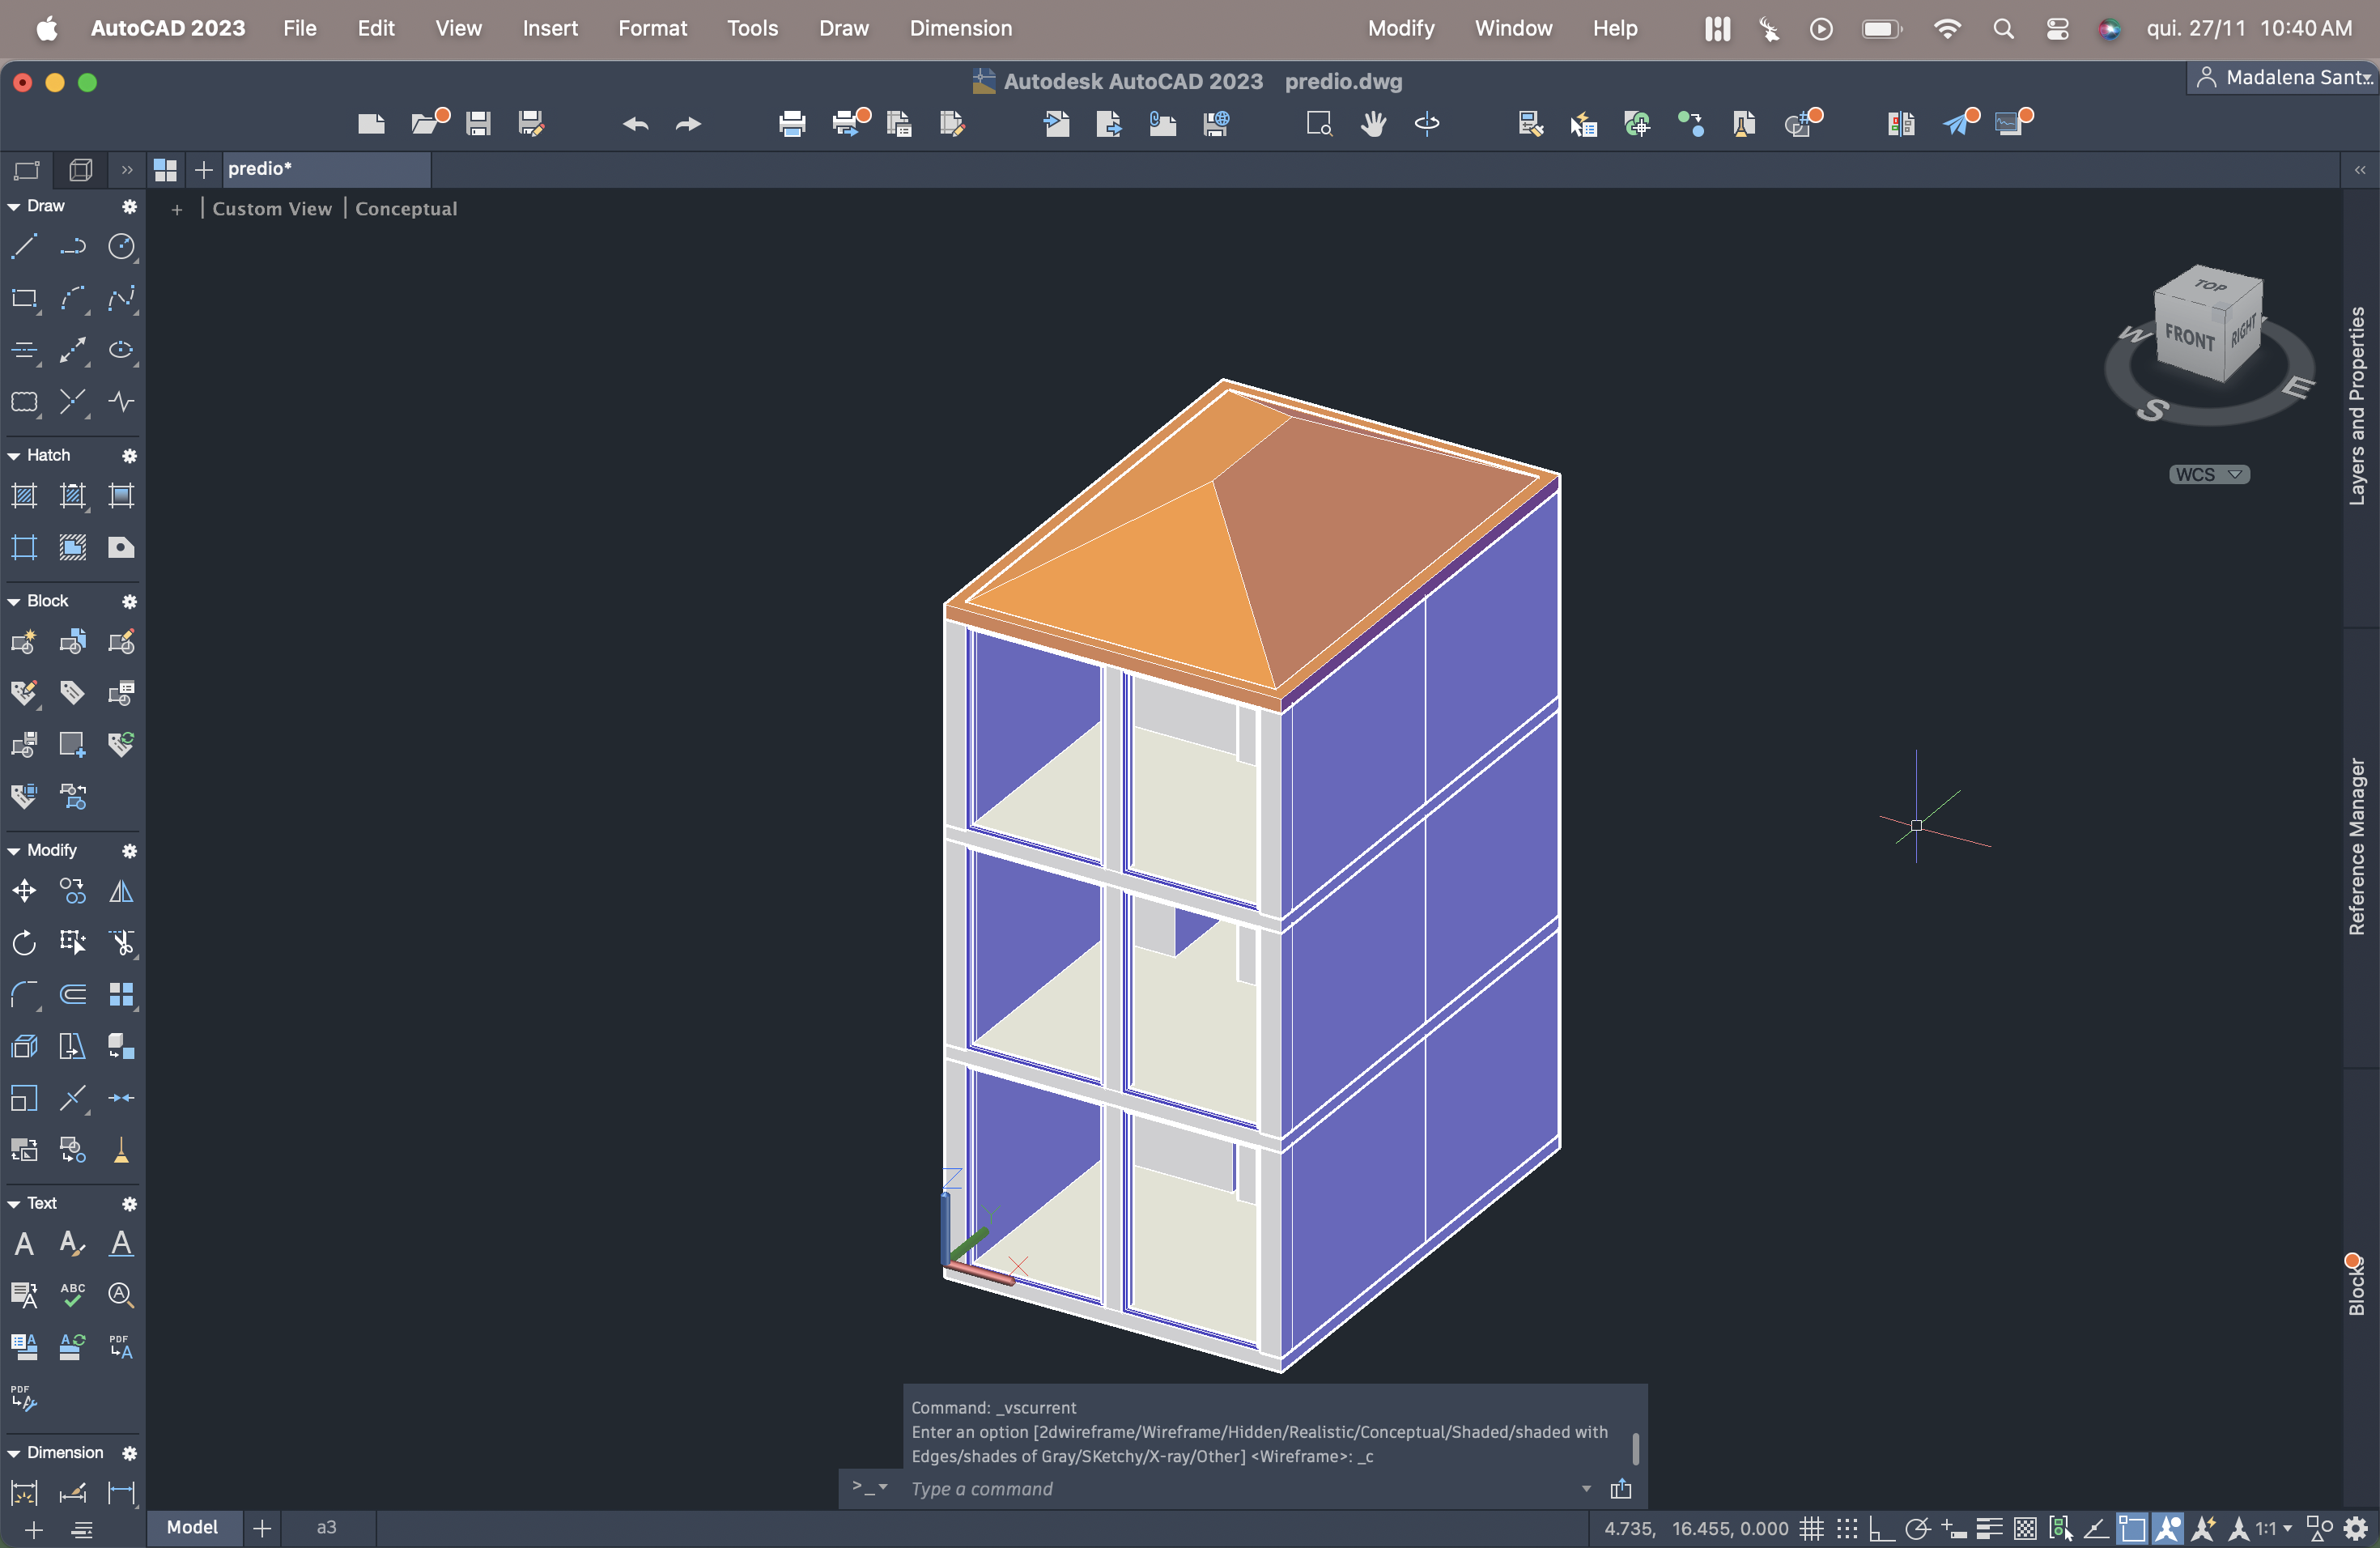Click the Move tool in Modify panel

tap(24, 890)
